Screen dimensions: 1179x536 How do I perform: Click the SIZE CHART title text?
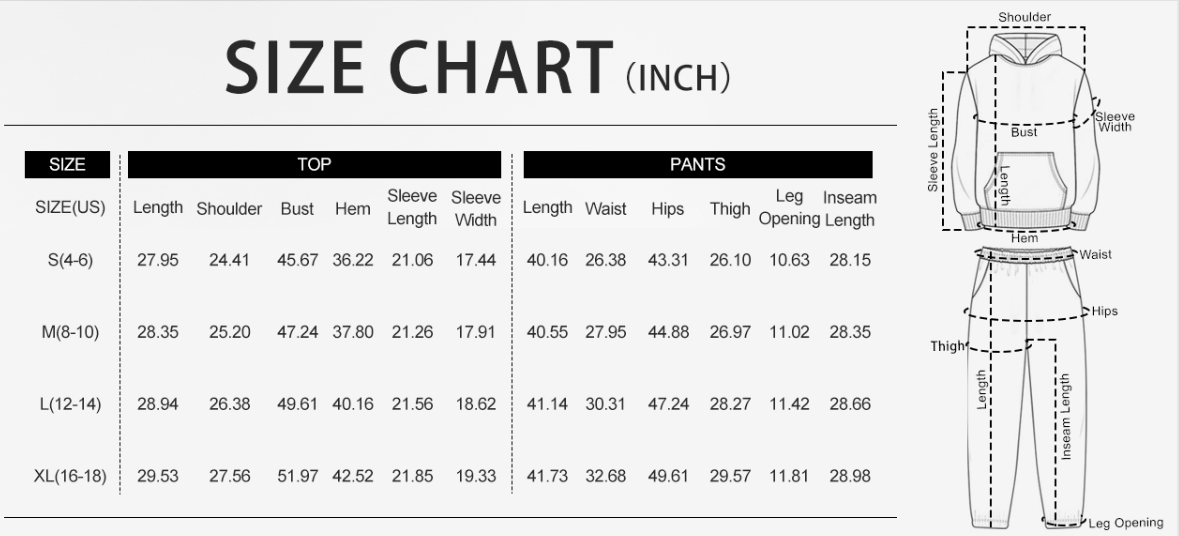click(418, 68)
